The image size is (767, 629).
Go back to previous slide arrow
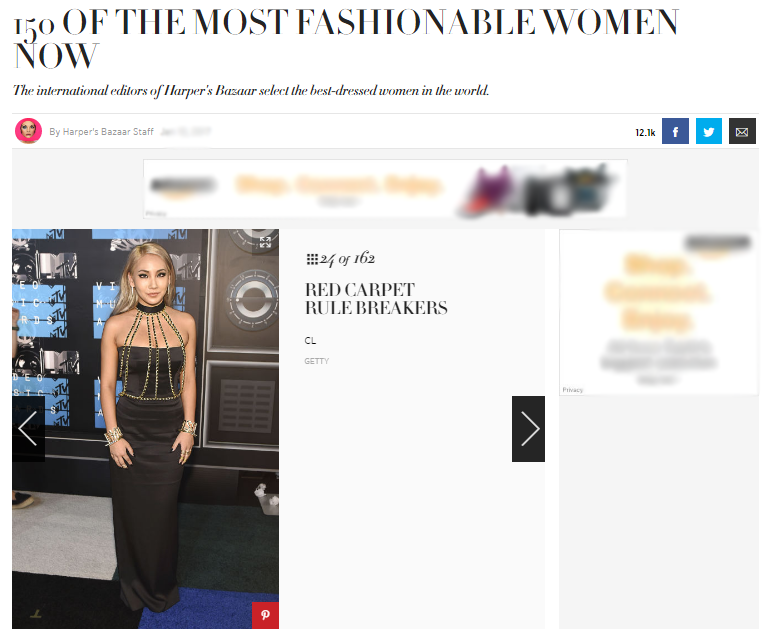[x=28, y=429]
